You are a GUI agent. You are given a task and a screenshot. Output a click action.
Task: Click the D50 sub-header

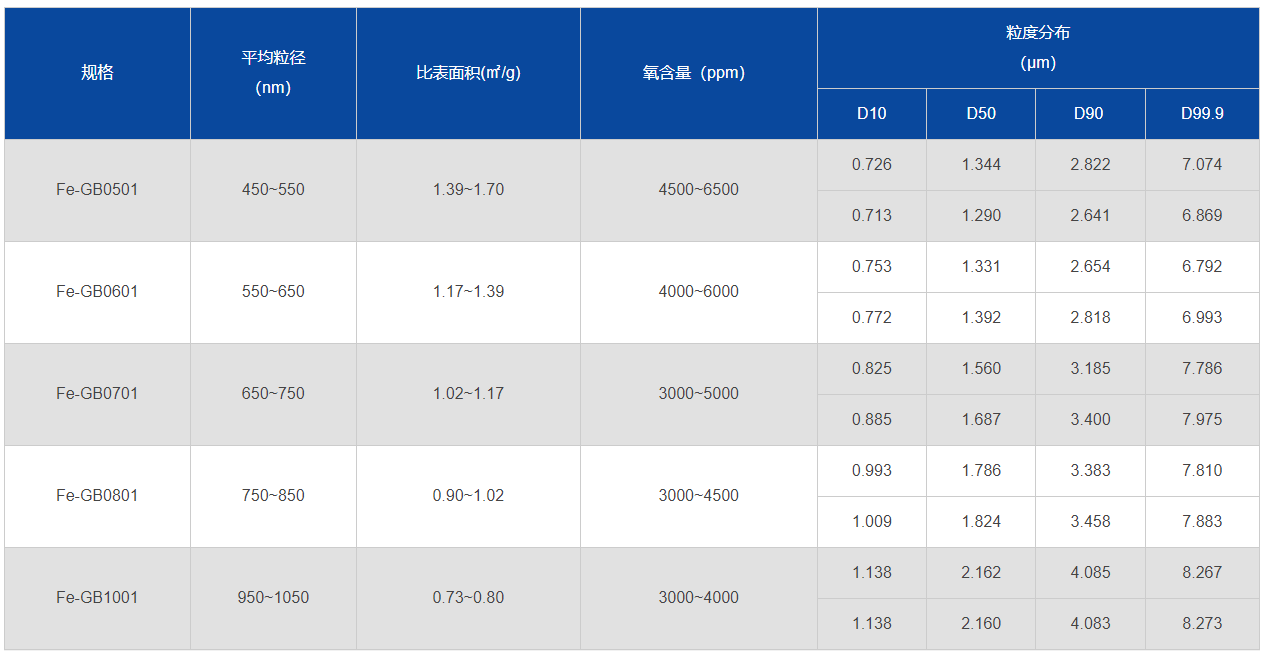coord(981,113)
